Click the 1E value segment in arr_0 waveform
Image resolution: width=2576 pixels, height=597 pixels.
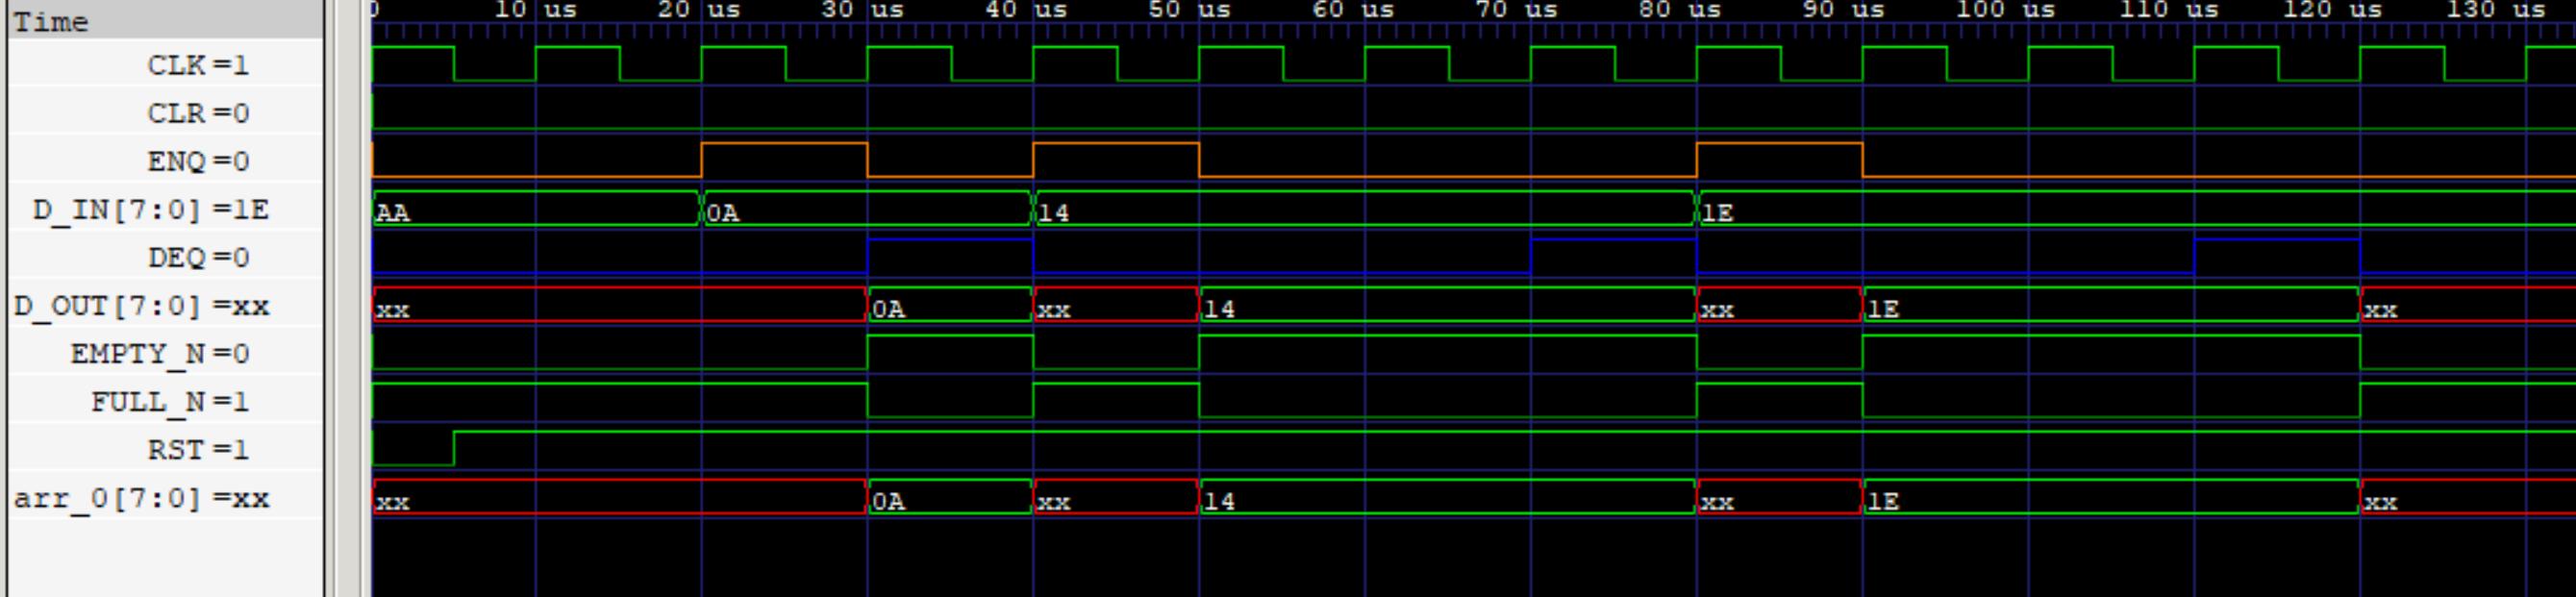click(2110, 497)
